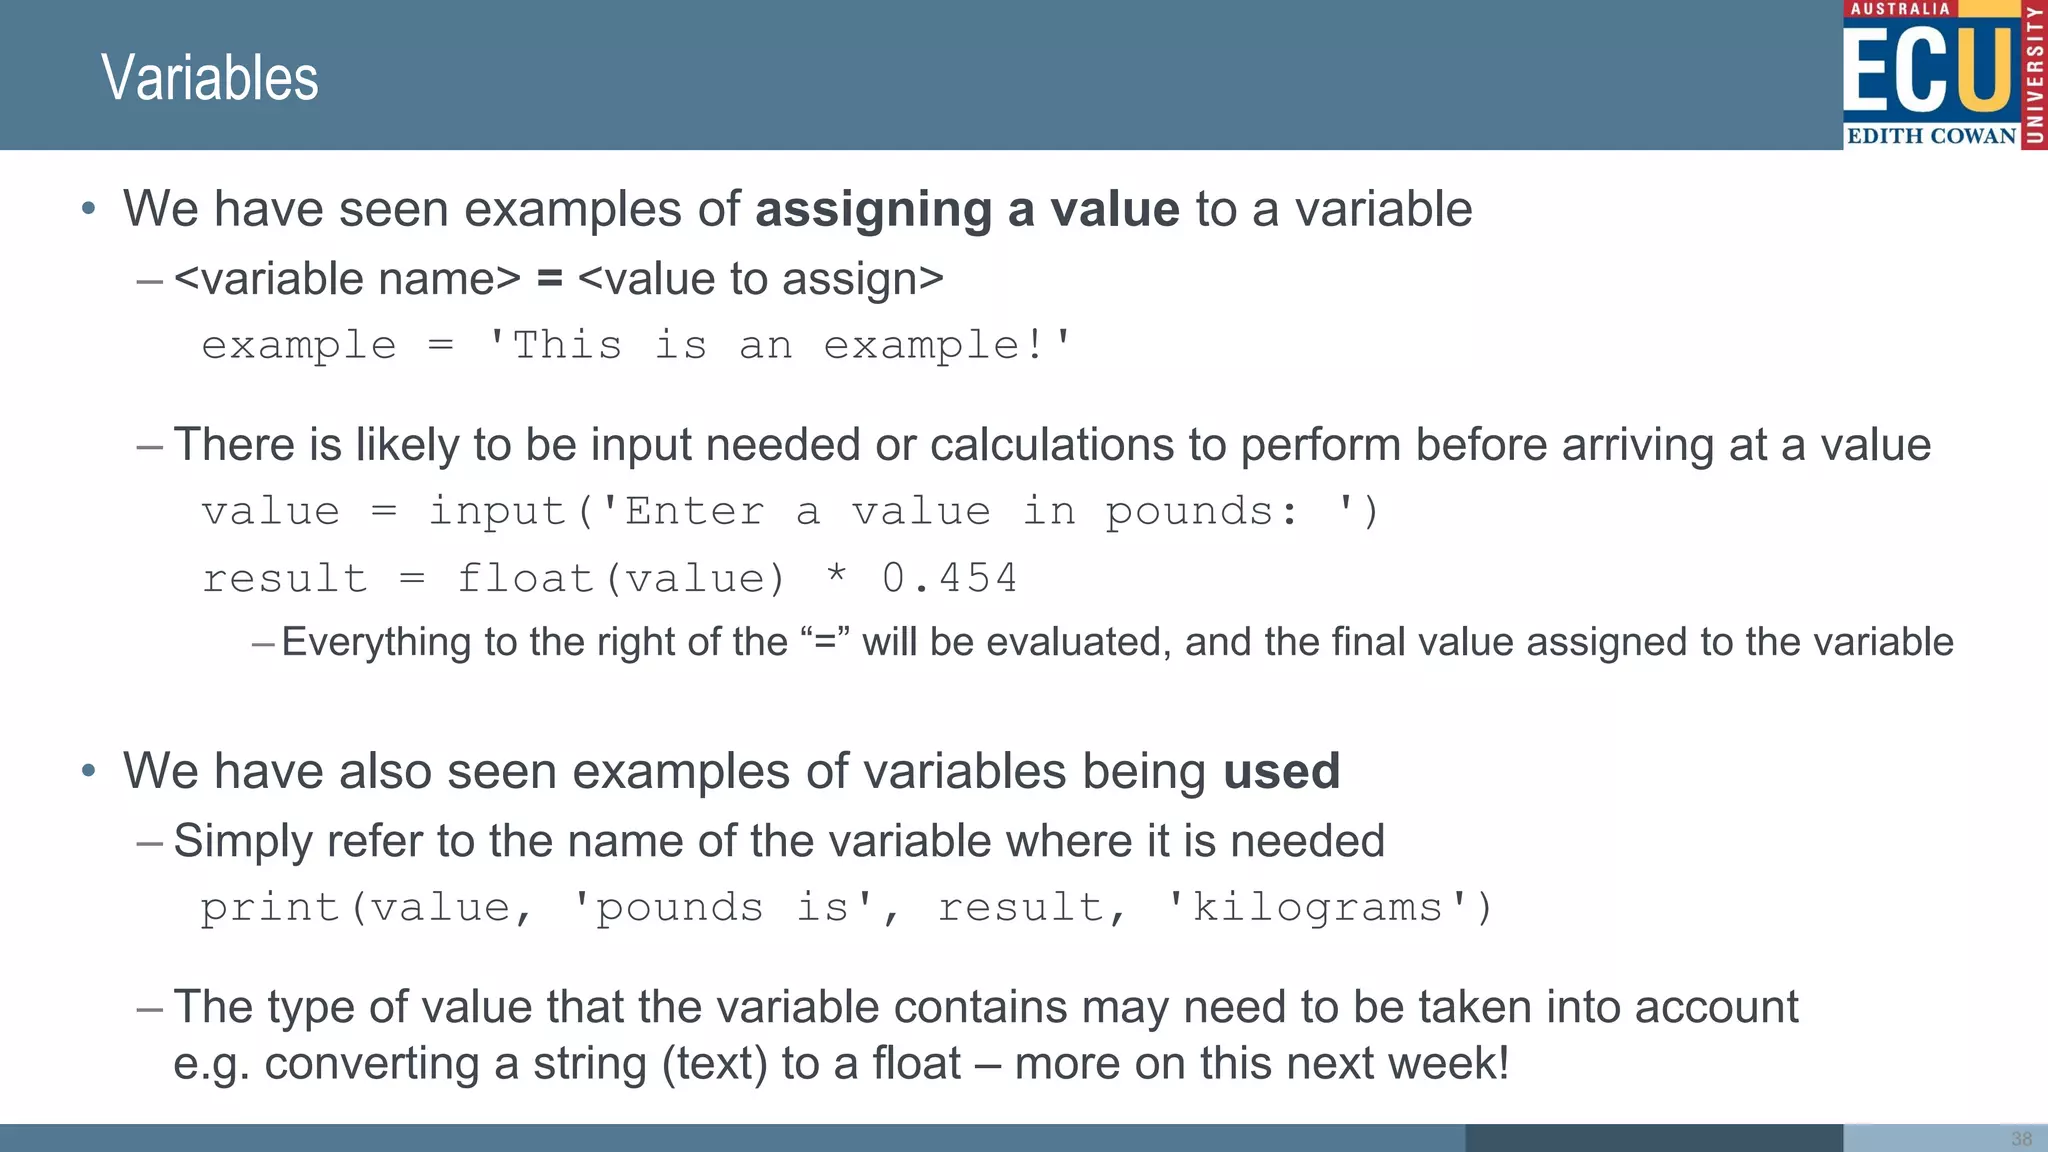The width and height of the screenshot is (2048, 1152).
Task: Click the dark blue segment in footer bar
Action: tap(1653, 1138)
